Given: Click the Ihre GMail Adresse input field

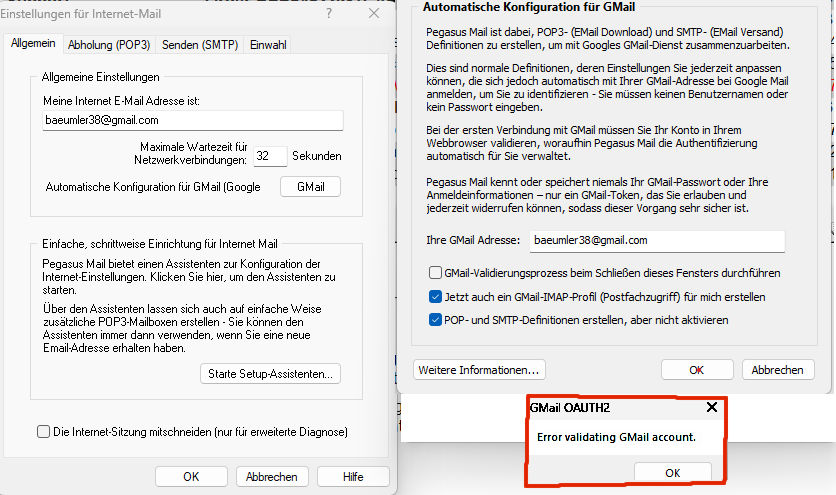Looking at the screenshot, I should tap(655, 241).
